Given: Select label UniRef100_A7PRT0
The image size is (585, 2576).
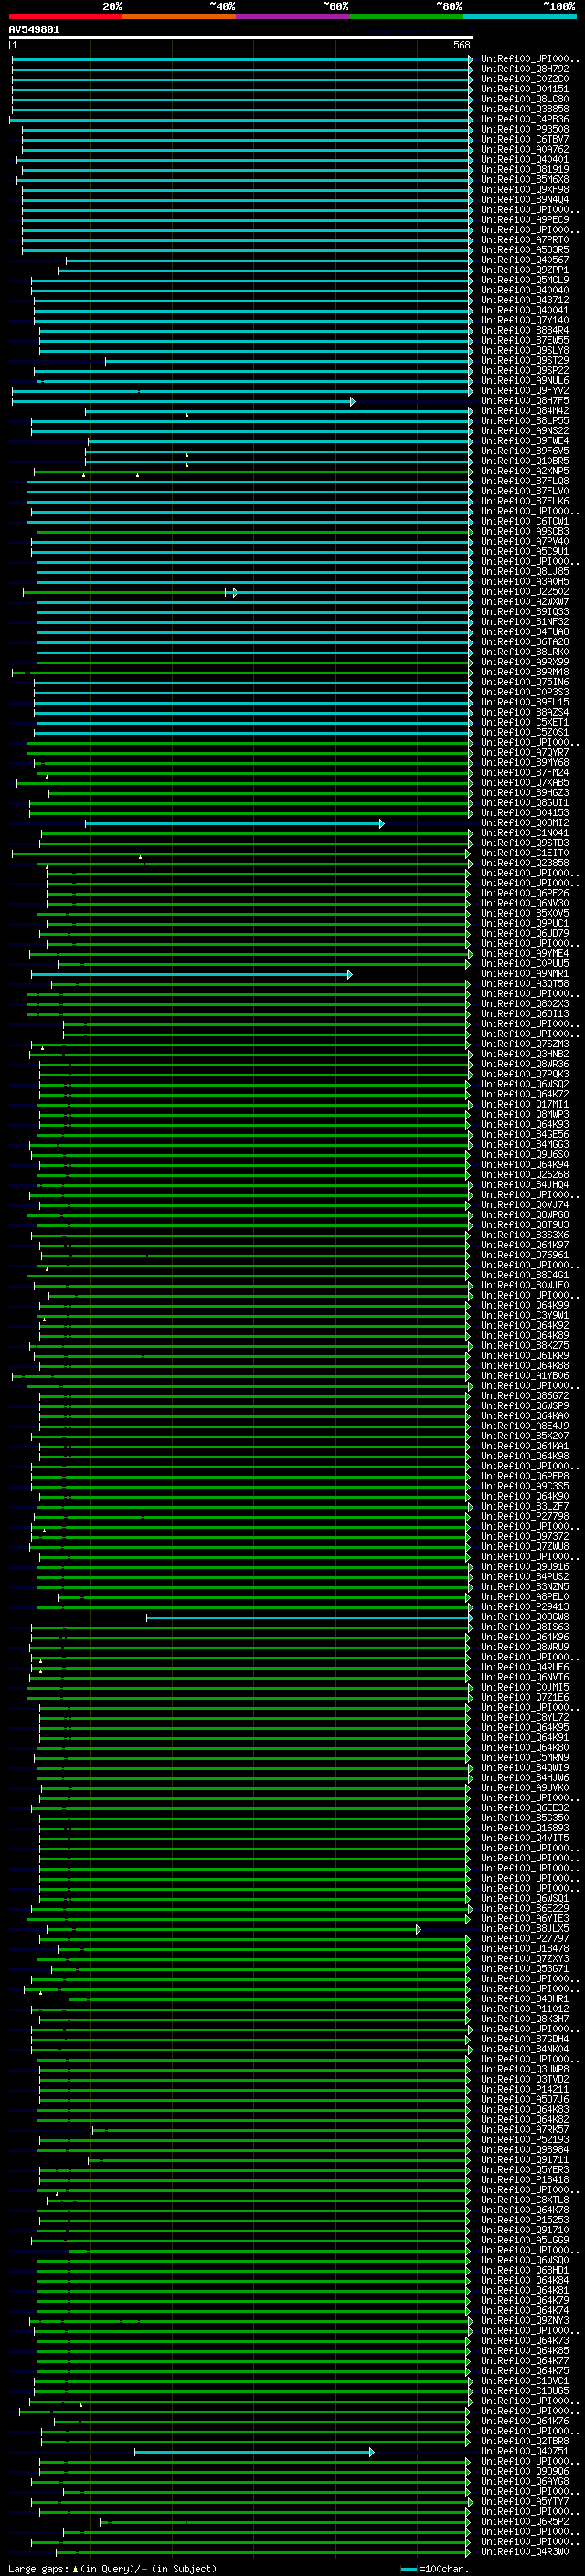Looking at the screenshot, I should (525, 240).
